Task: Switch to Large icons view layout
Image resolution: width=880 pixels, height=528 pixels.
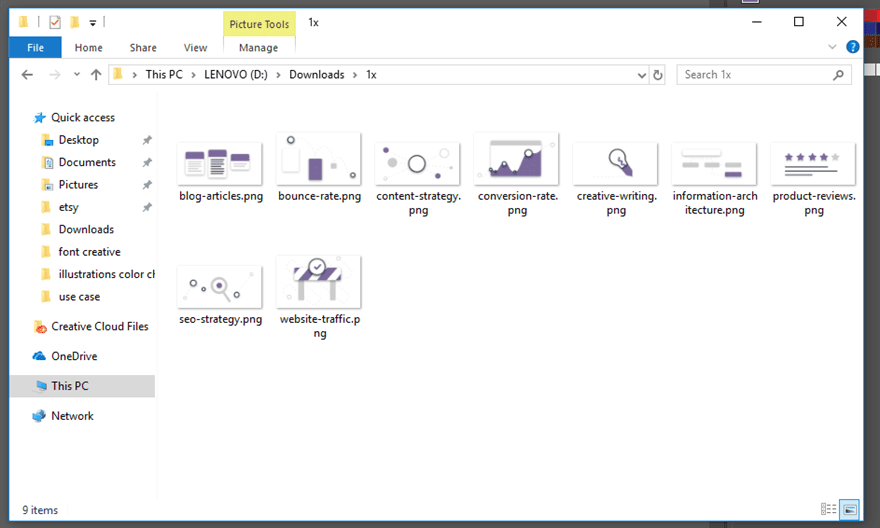Action: coord(849,510)
